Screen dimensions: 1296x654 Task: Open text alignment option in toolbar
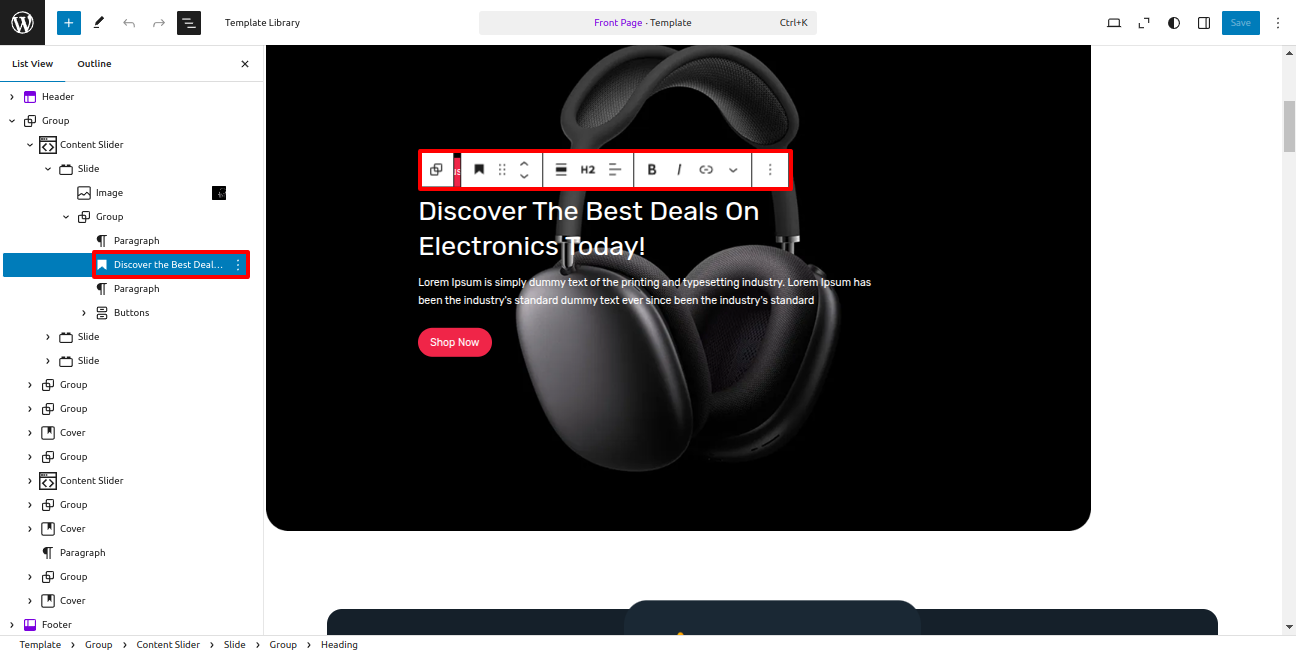tap(615, 170)
